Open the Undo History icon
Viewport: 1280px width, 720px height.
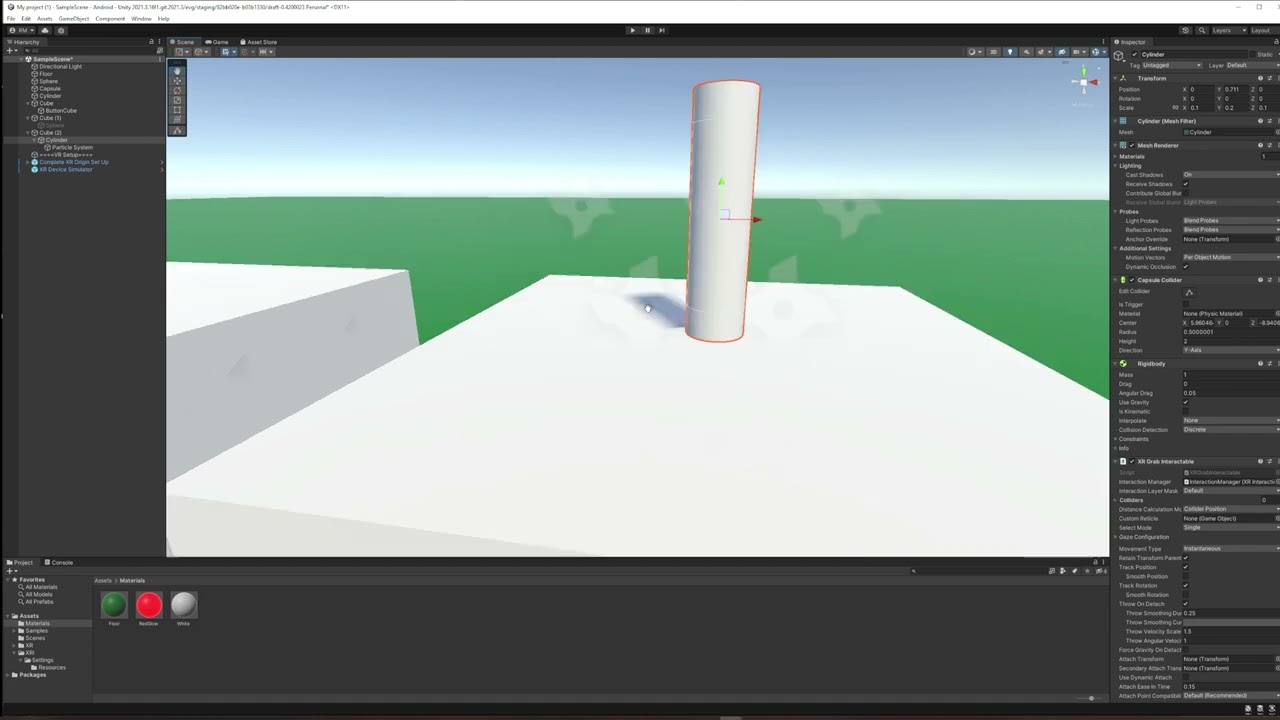[1185, 30]
